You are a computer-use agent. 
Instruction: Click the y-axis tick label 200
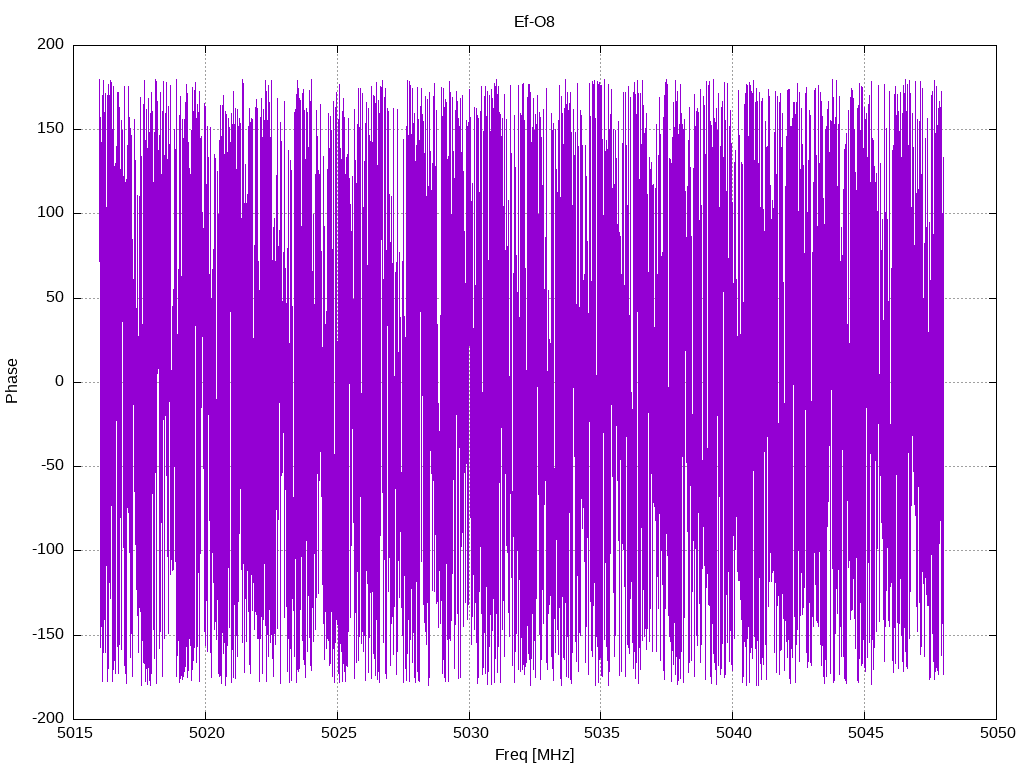(x=51, y=44)
